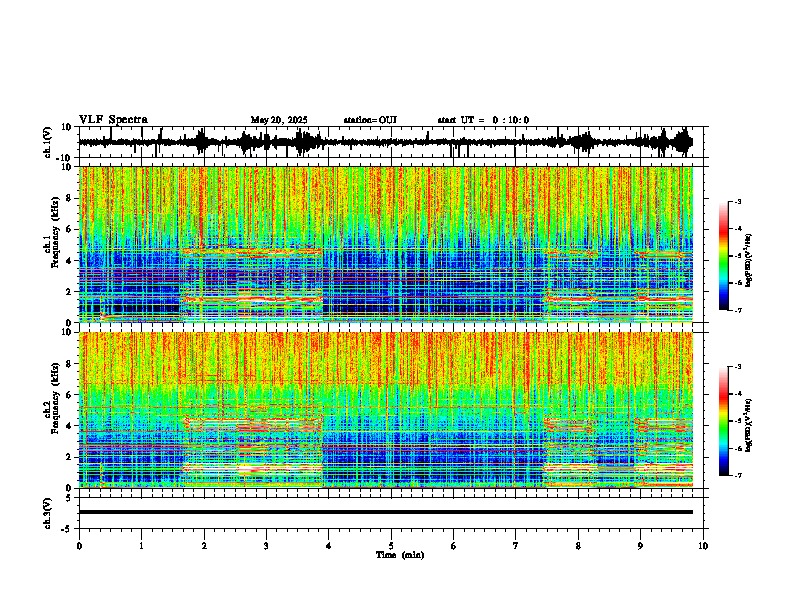Click the log(PSD) label beside the ch.2 color bar
This screenshot has height=612, width=792.
click(x=749, y=425)
